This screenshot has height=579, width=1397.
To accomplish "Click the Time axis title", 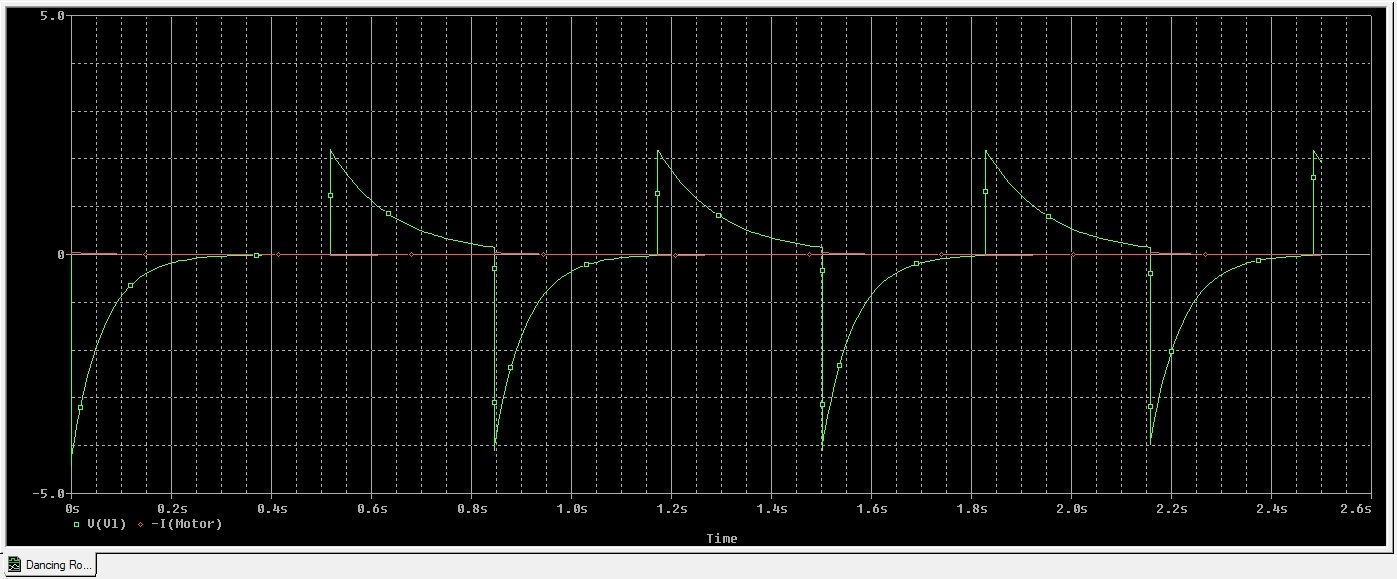I will (723, 538).
